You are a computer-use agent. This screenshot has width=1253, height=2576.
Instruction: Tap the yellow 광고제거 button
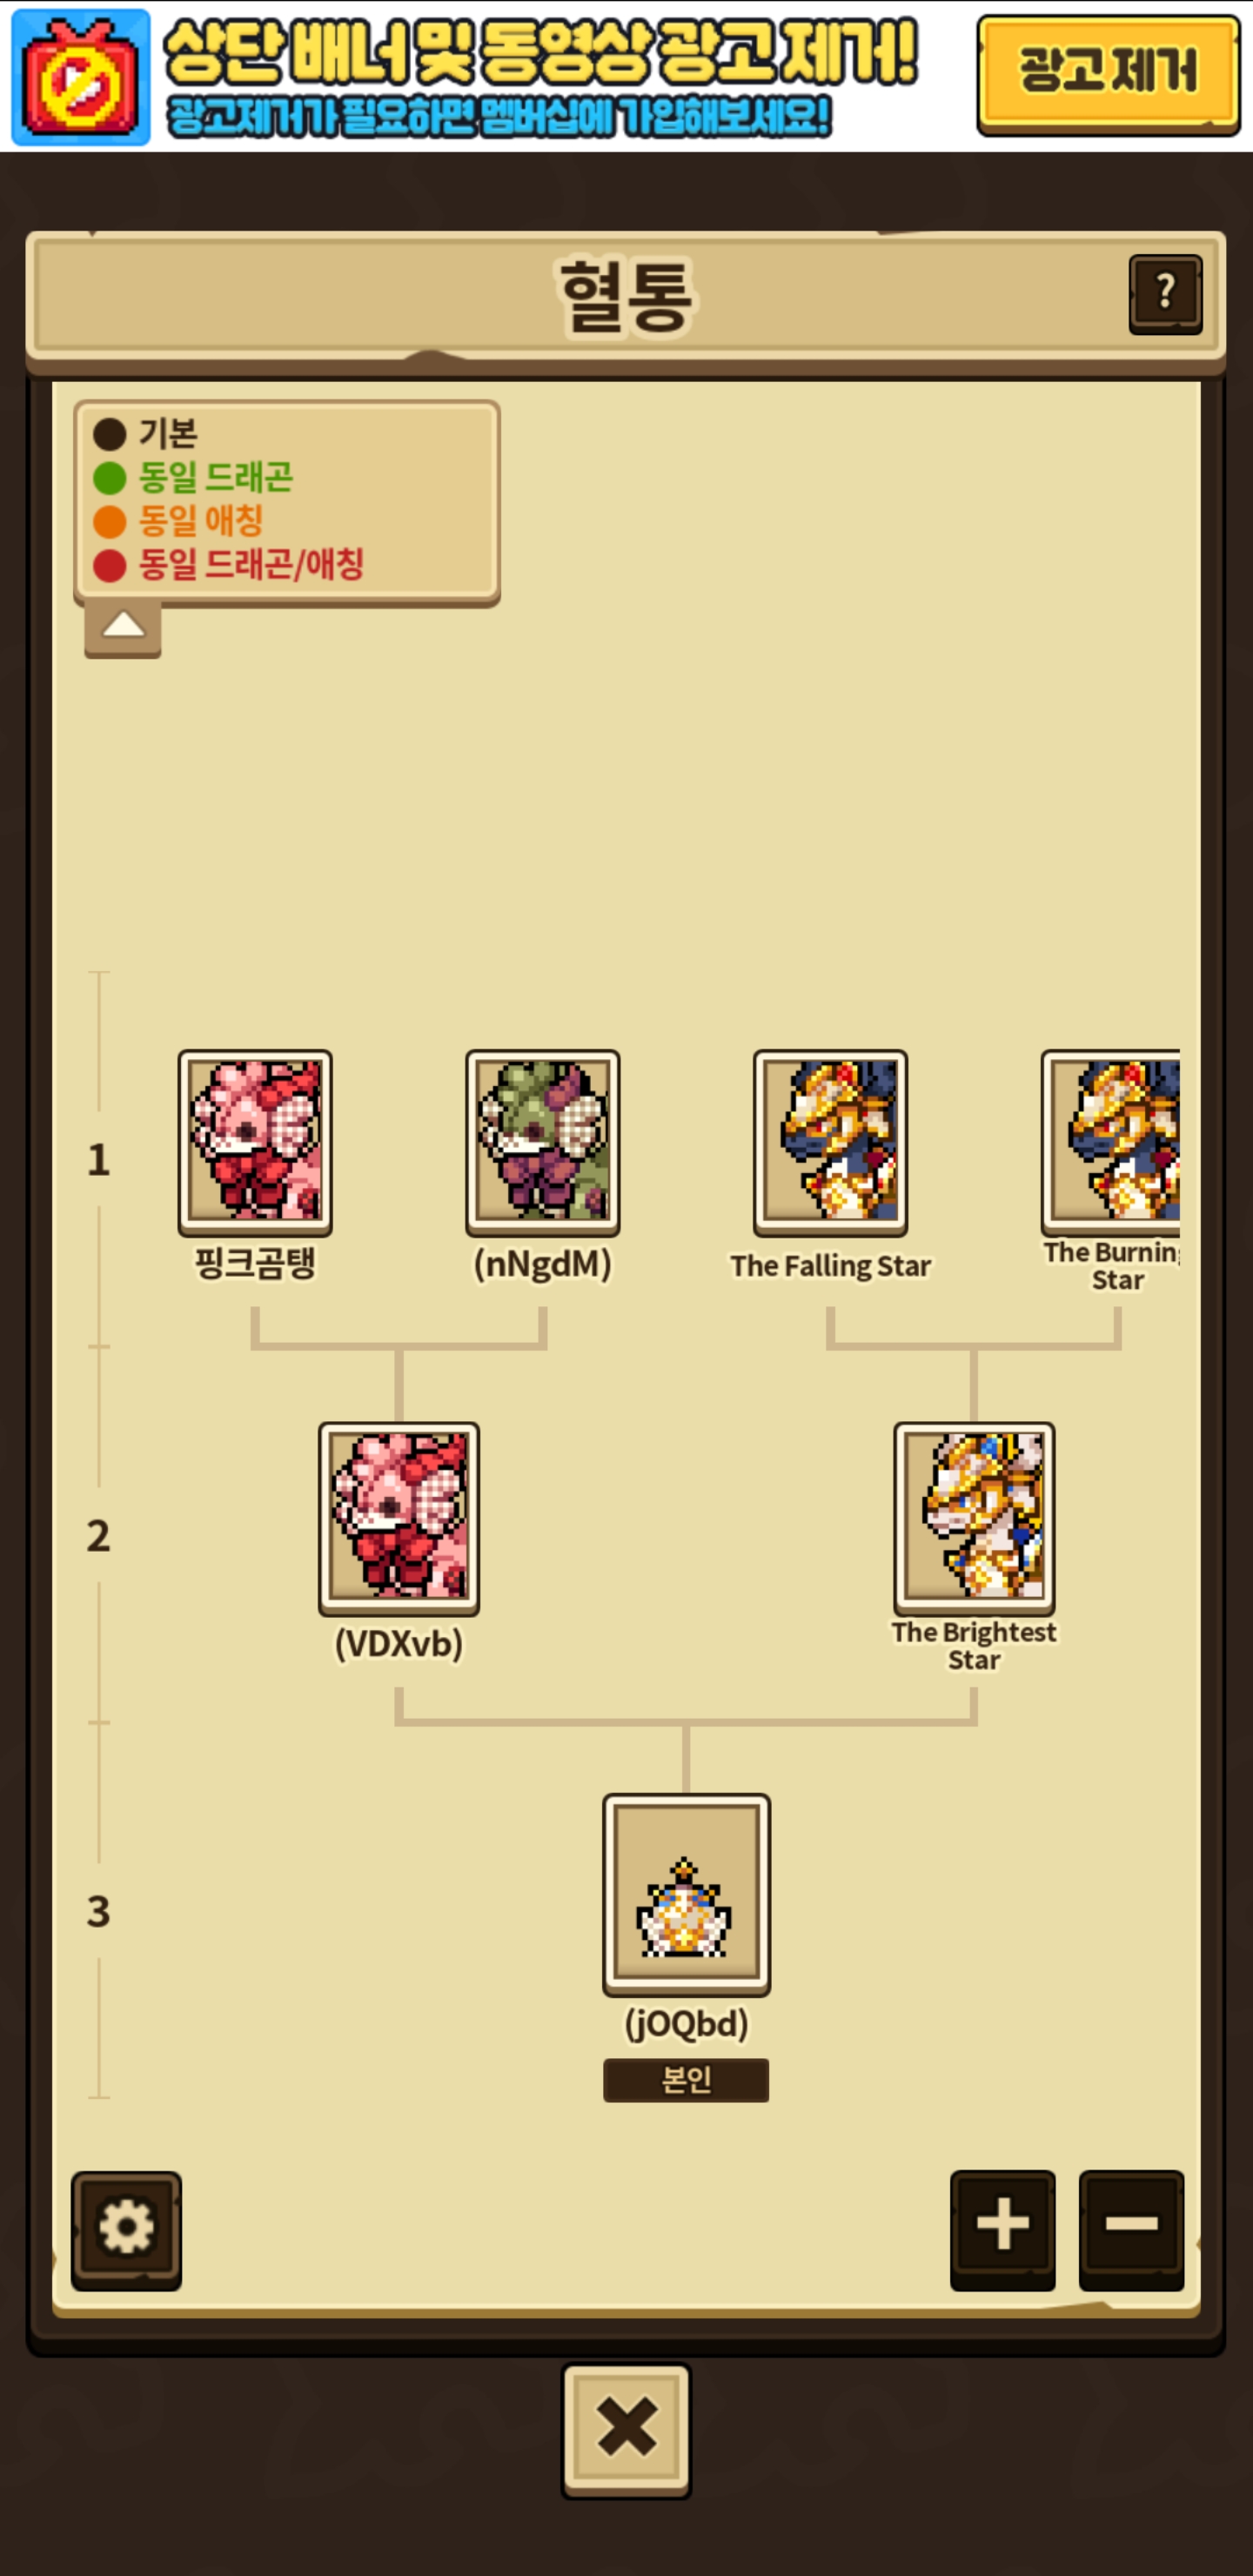1108,74
